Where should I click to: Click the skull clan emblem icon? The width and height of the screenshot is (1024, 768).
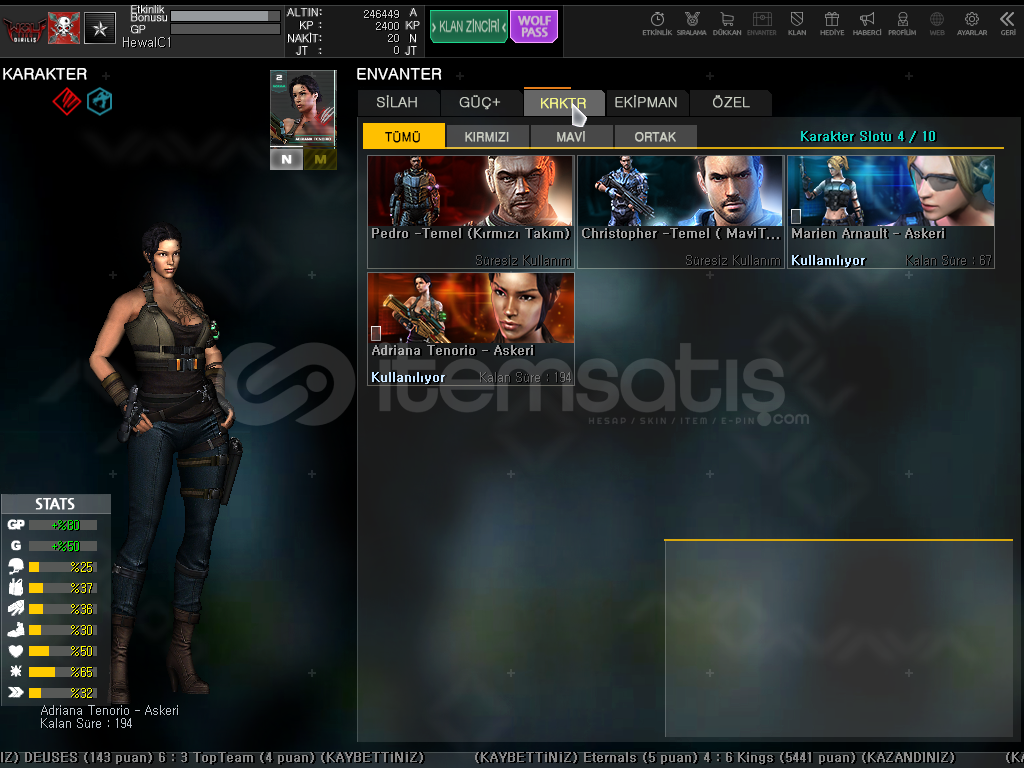click(x=64, y=28)
